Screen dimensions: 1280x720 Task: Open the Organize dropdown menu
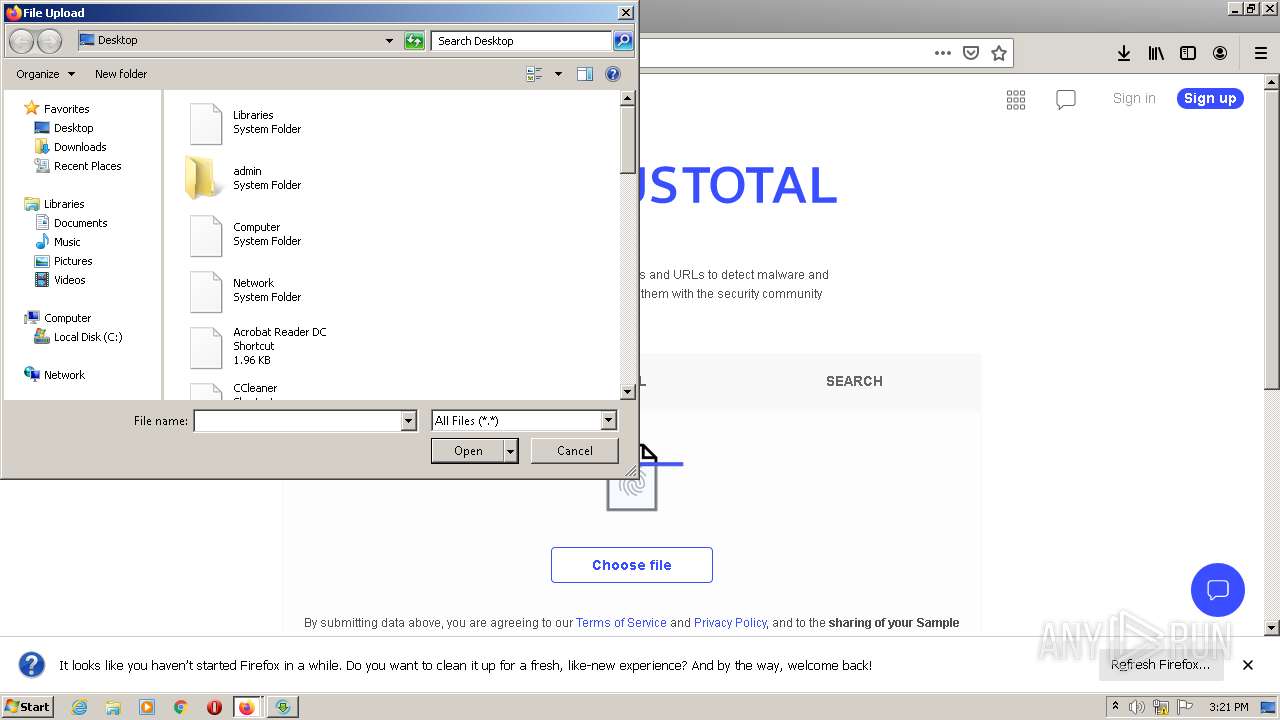click(45, 74)
